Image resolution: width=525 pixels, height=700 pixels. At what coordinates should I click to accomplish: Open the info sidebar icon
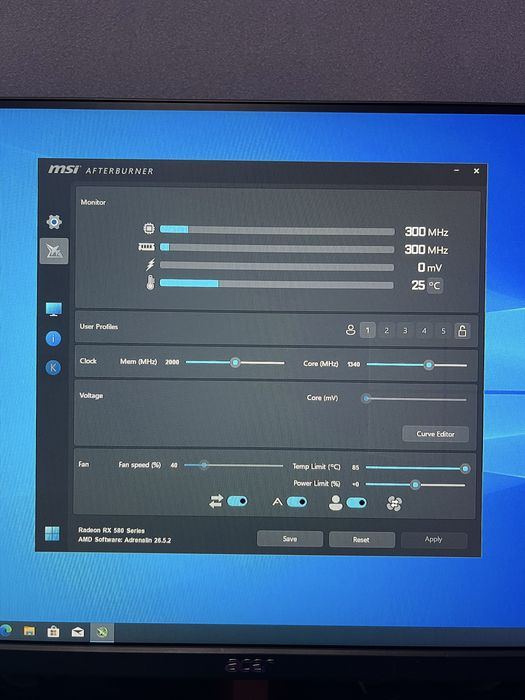point(53,339)
